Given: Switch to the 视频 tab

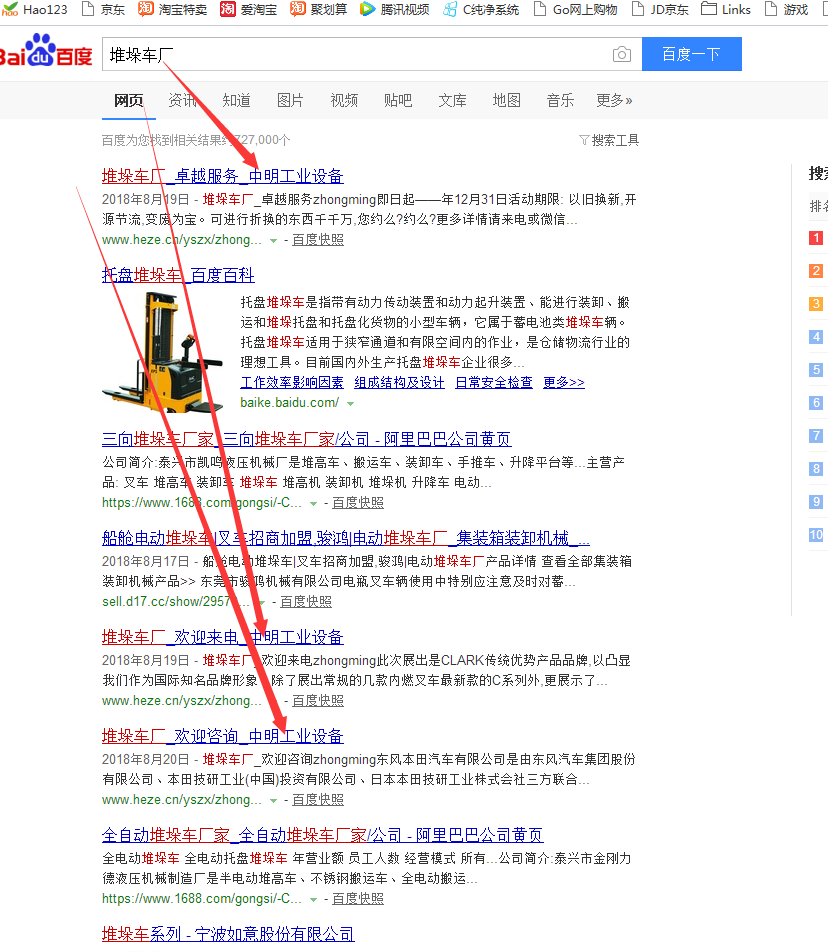Looking at the screenshot, I should [x=344, y=100].
